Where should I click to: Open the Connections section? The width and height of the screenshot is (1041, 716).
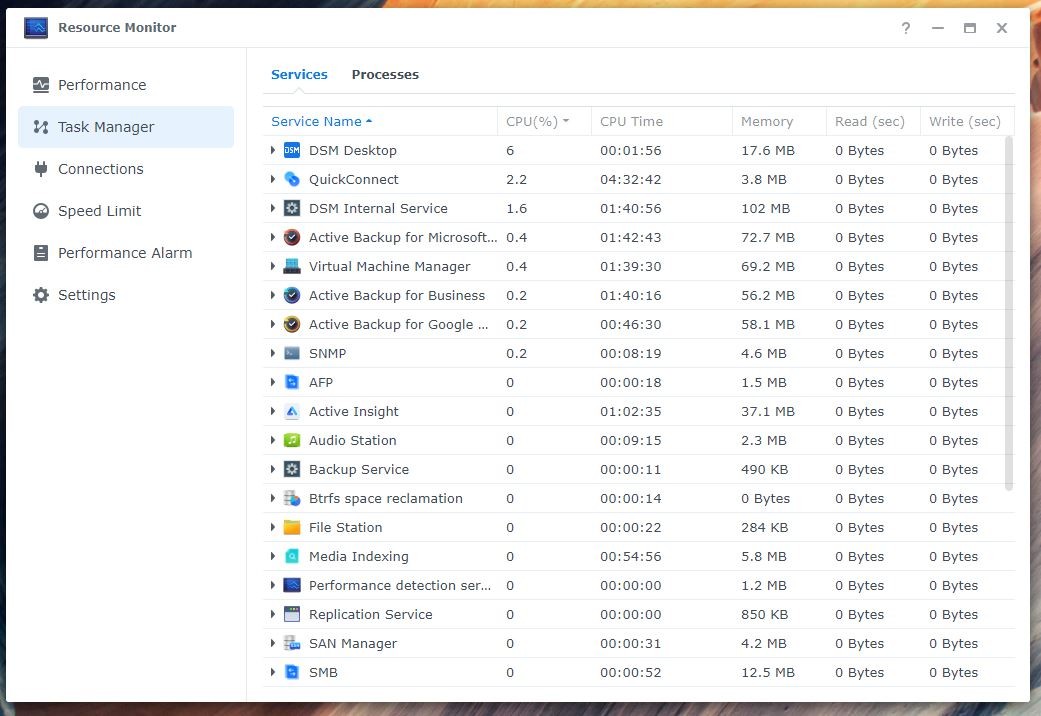pos(126,169)
